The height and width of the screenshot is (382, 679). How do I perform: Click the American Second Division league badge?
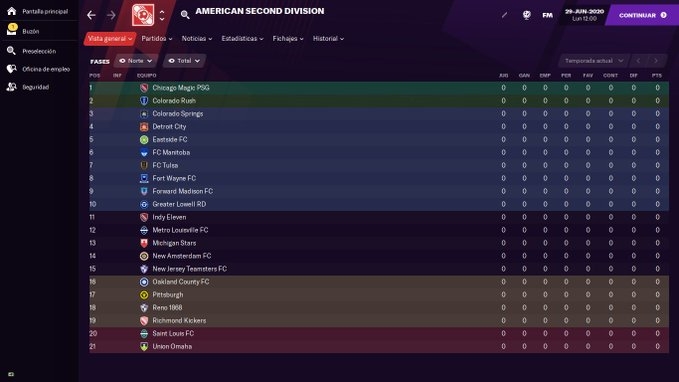point(143,15)
